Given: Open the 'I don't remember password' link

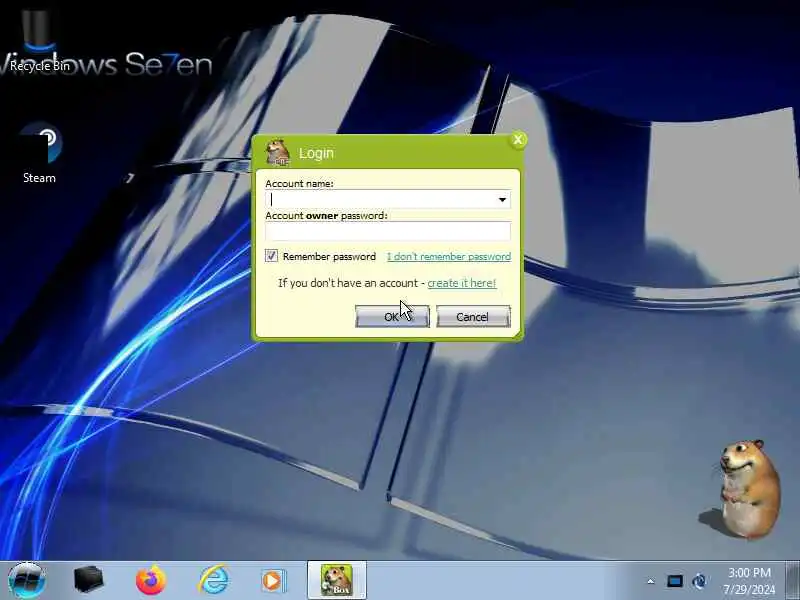Looking at the screenshot, I should pos(448,257).
